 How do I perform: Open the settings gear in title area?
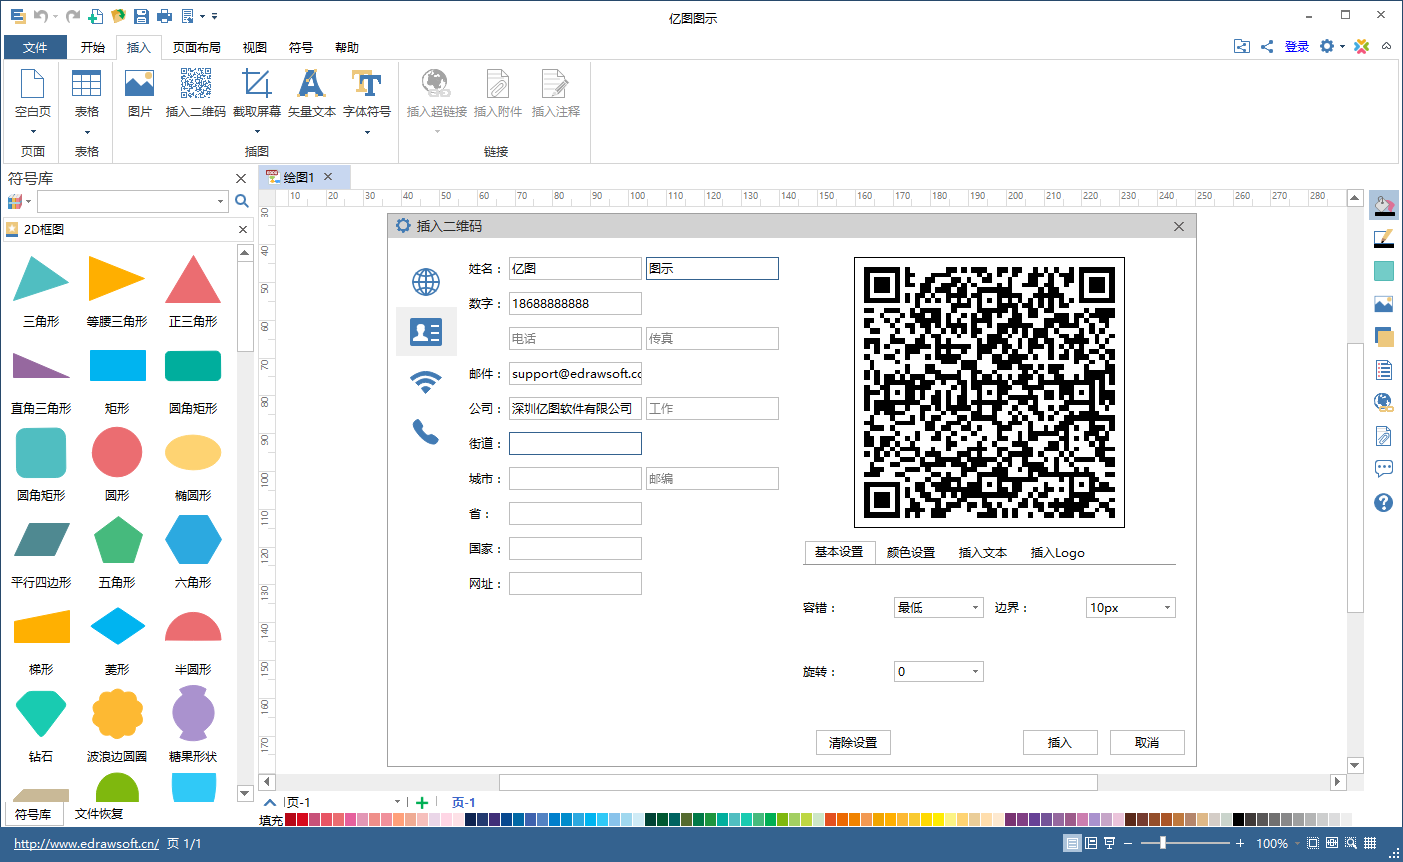[x=1326, y=46]
